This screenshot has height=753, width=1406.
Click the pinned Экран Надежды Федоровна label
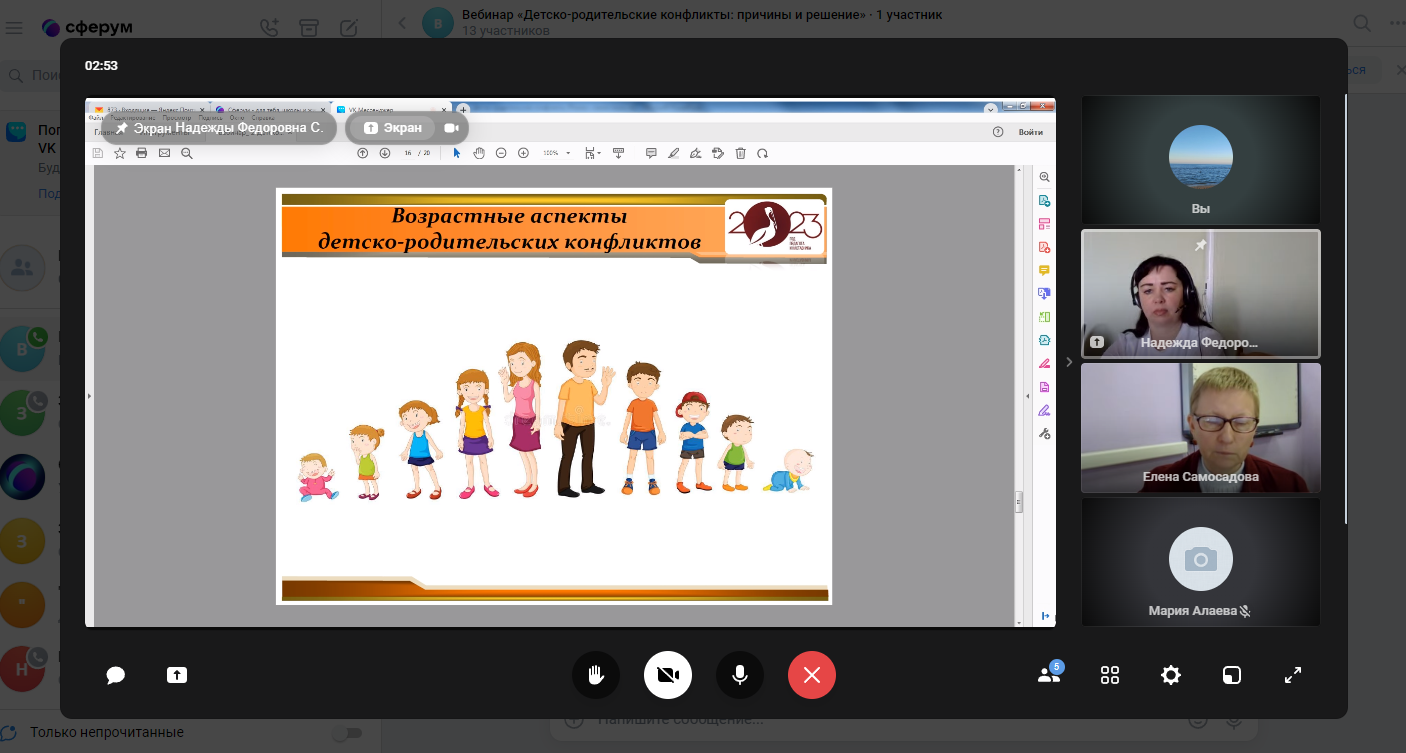tap(219, 128)
